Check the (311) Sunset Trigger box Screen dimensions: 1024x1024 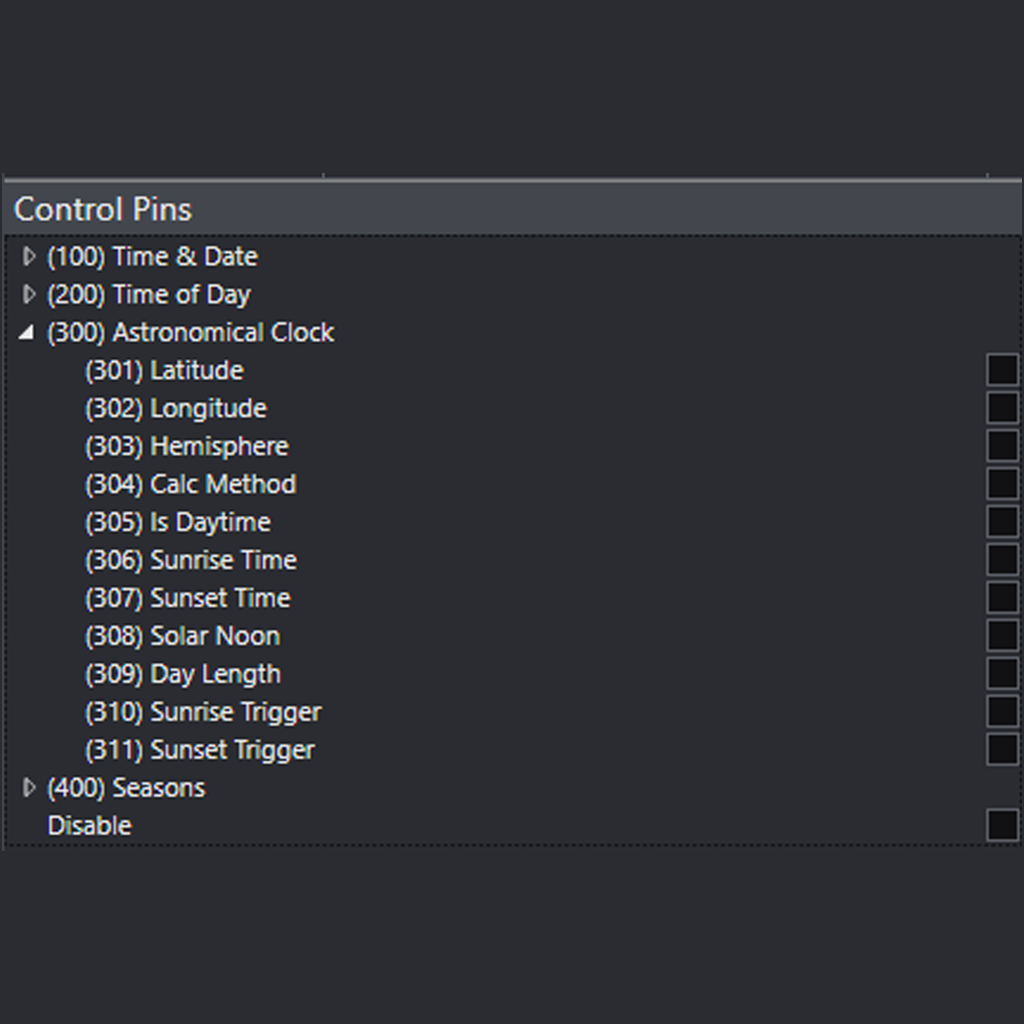1001,749
